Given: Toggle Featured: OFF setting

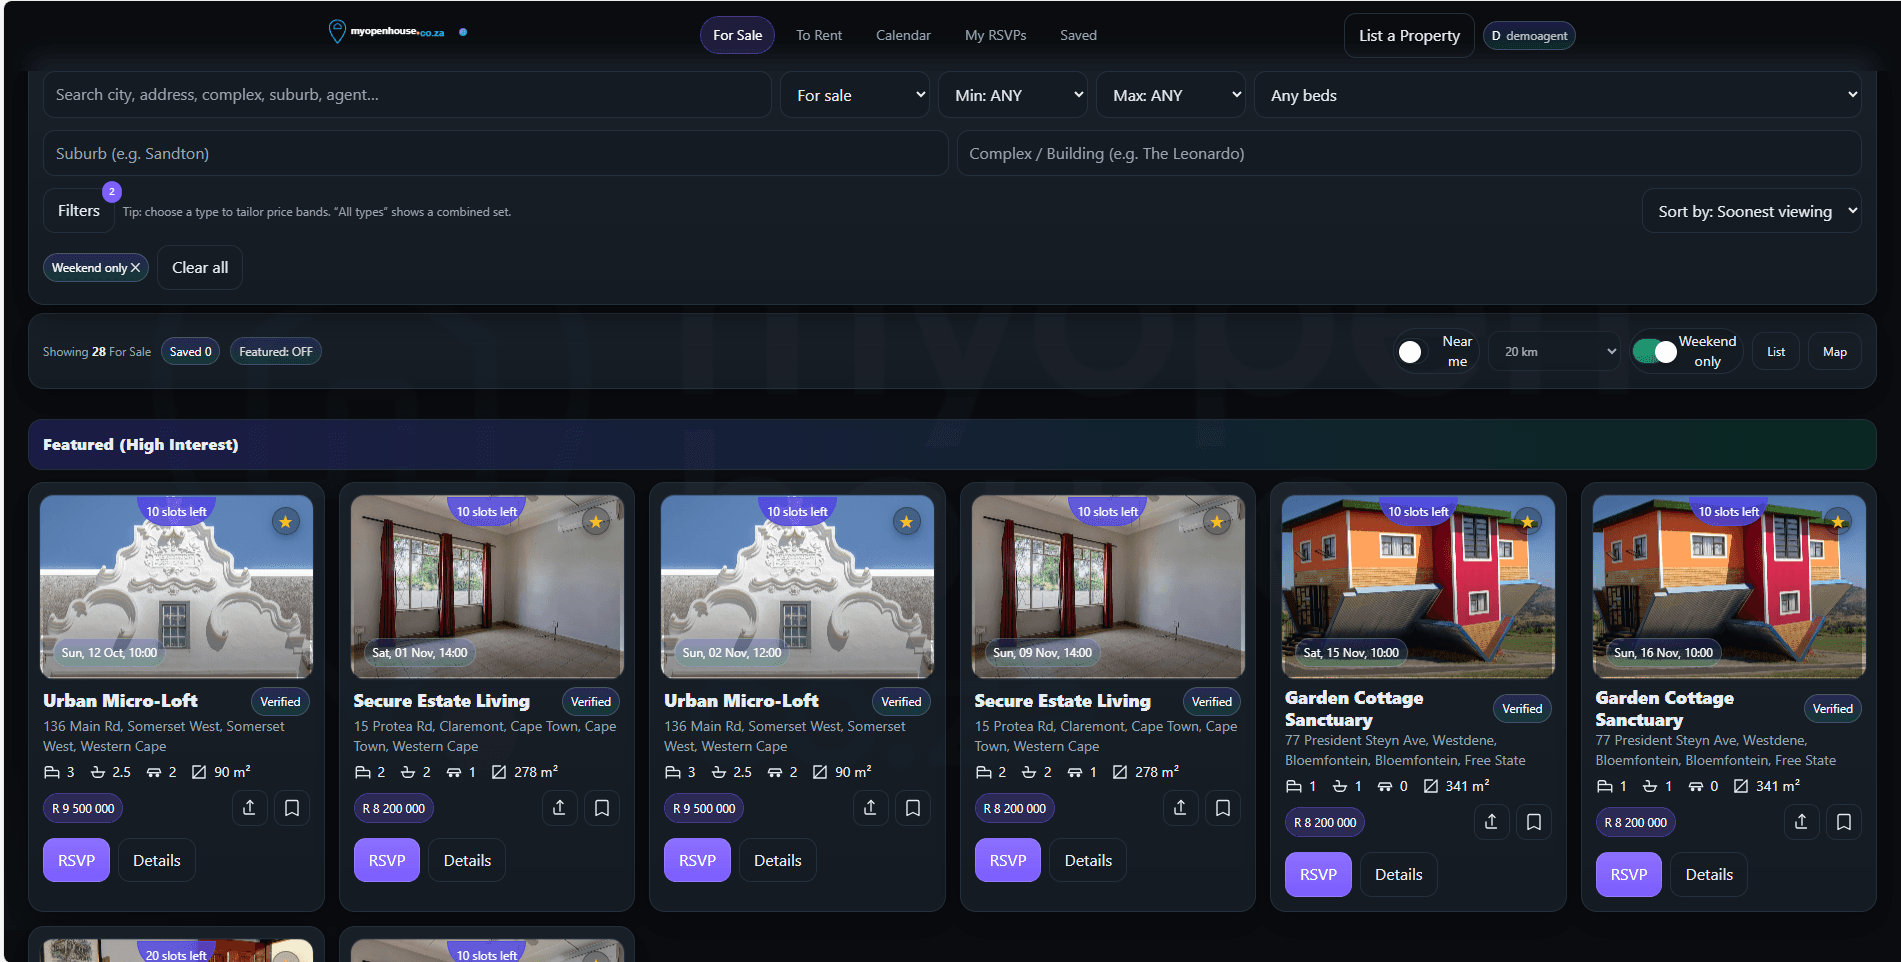Looking at the screenshot, I should pyautogui.click(x=275, y=351).
